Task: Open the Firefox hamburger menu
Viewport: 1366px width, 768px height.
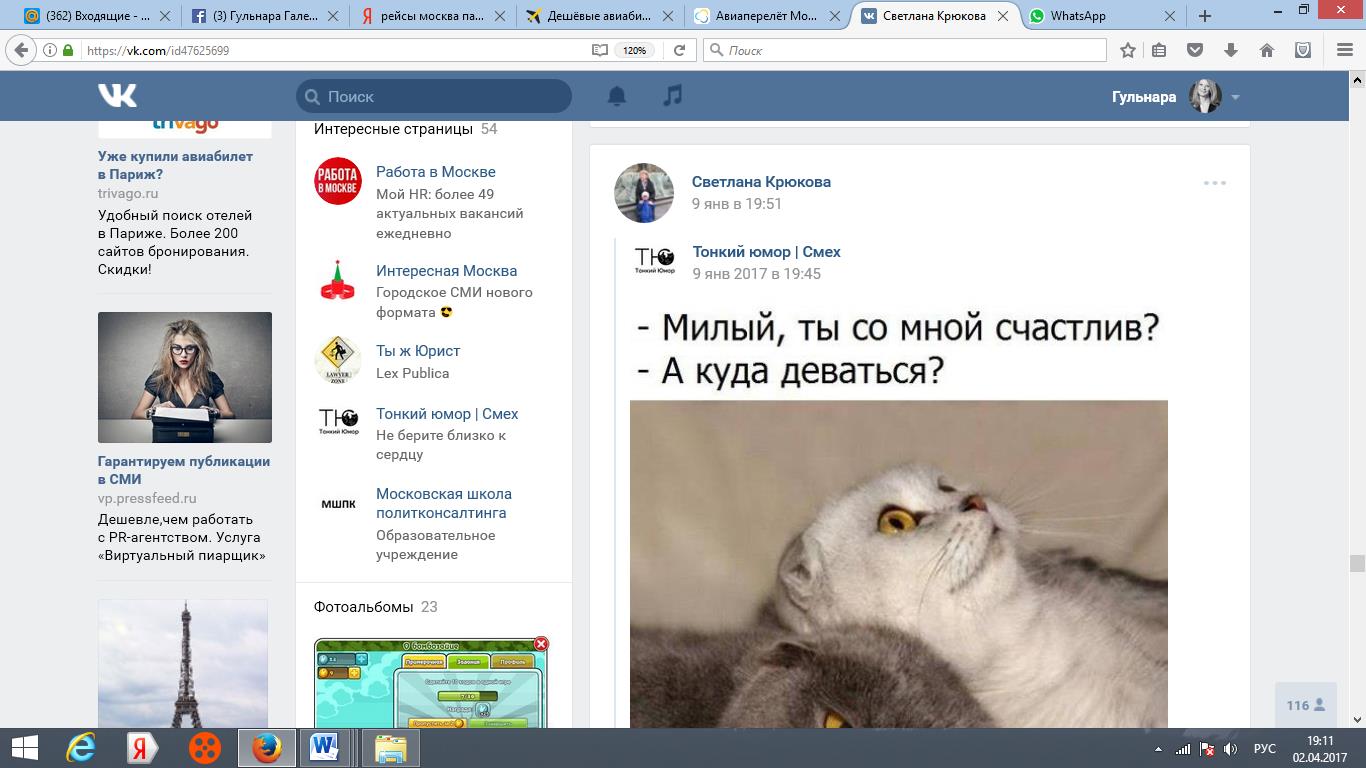Action: pyautogui.click(x=1343, y=50)
